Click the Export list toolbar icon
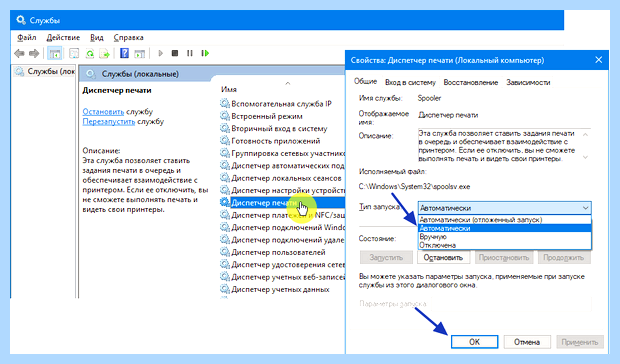The height and width of the screenshot is (364, 620). tap(104, 53)
